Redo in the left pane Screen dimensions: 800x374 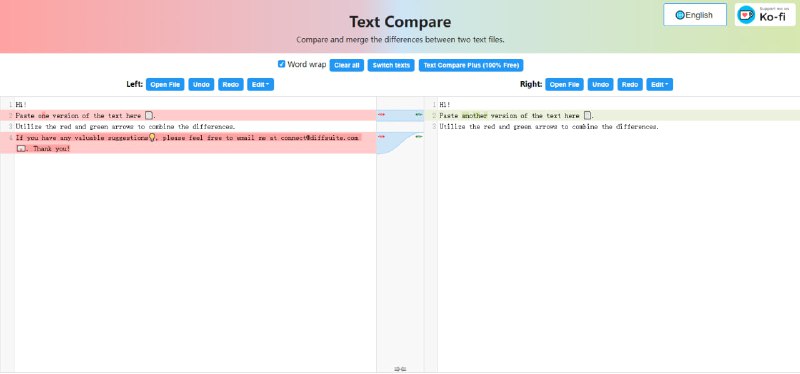[231, 85]
